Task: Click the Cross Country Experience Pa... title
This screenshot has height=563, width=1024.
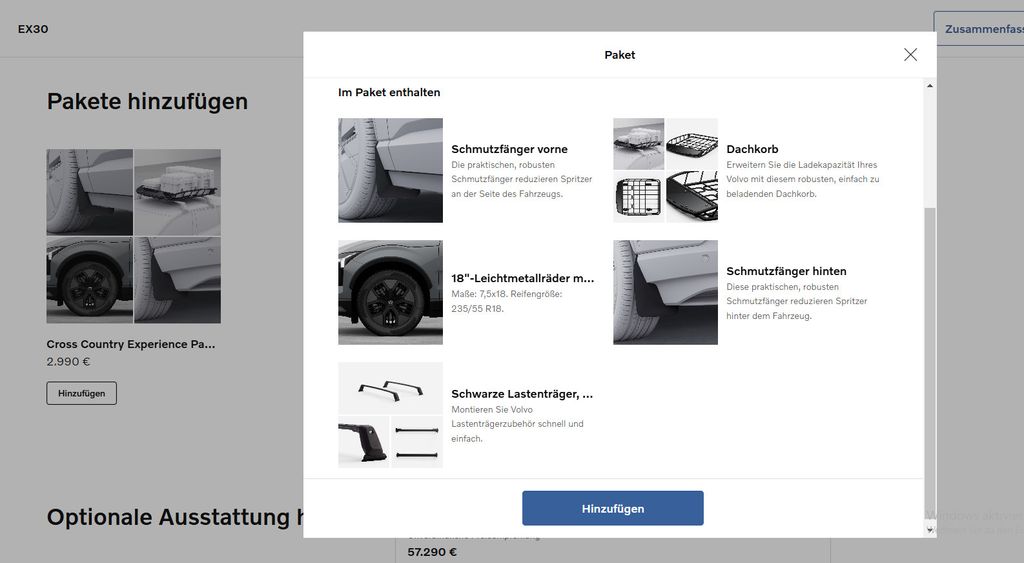Action: click(x=131, y=344)
